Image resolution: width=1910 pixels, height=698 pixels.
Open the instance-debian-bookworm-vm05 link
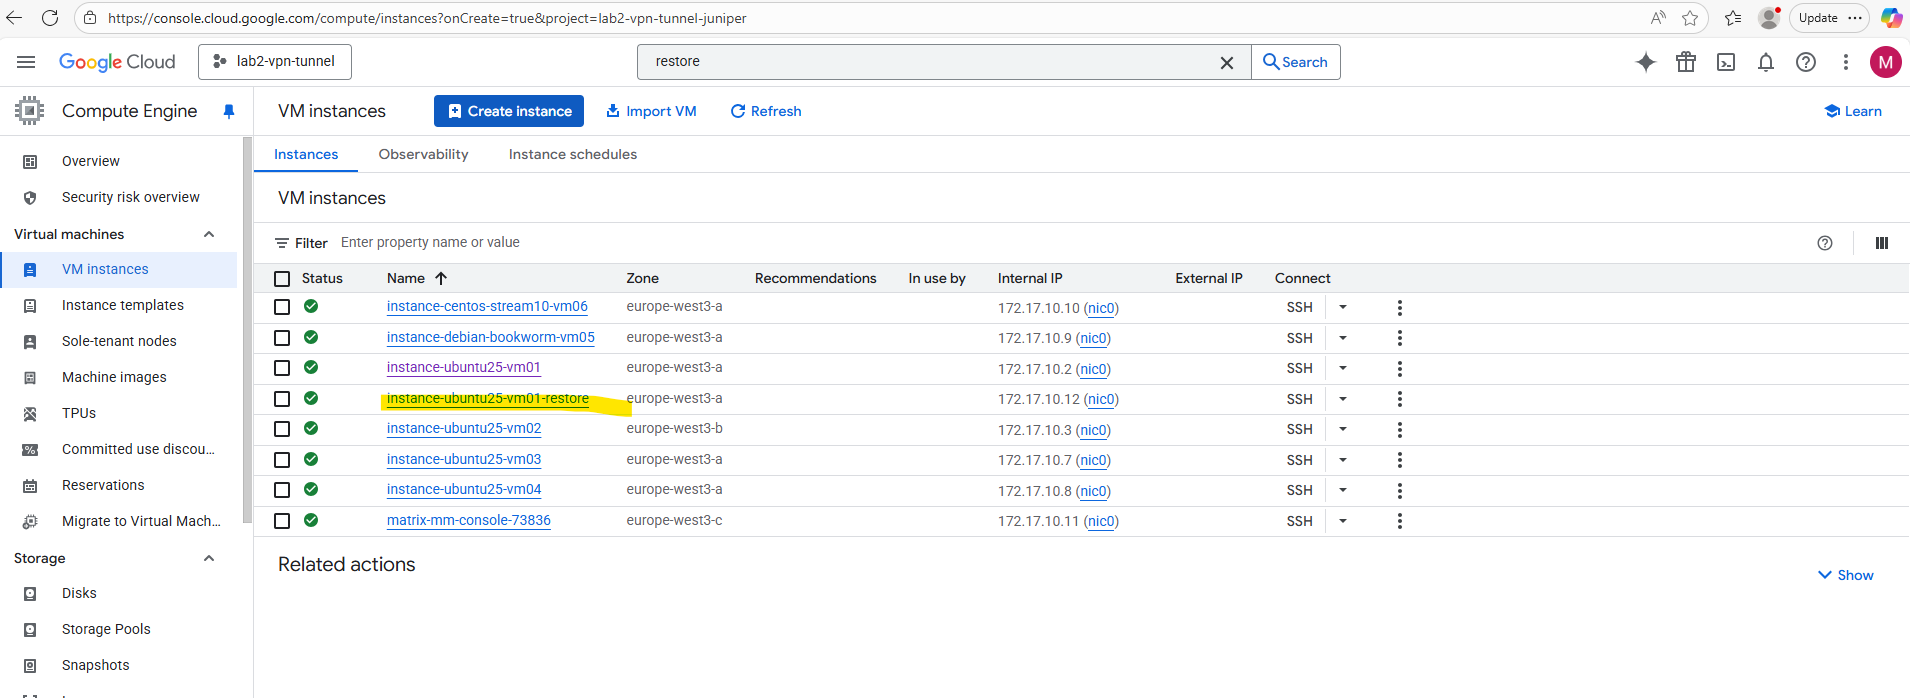pyautogui.click(x=490, y=338)
